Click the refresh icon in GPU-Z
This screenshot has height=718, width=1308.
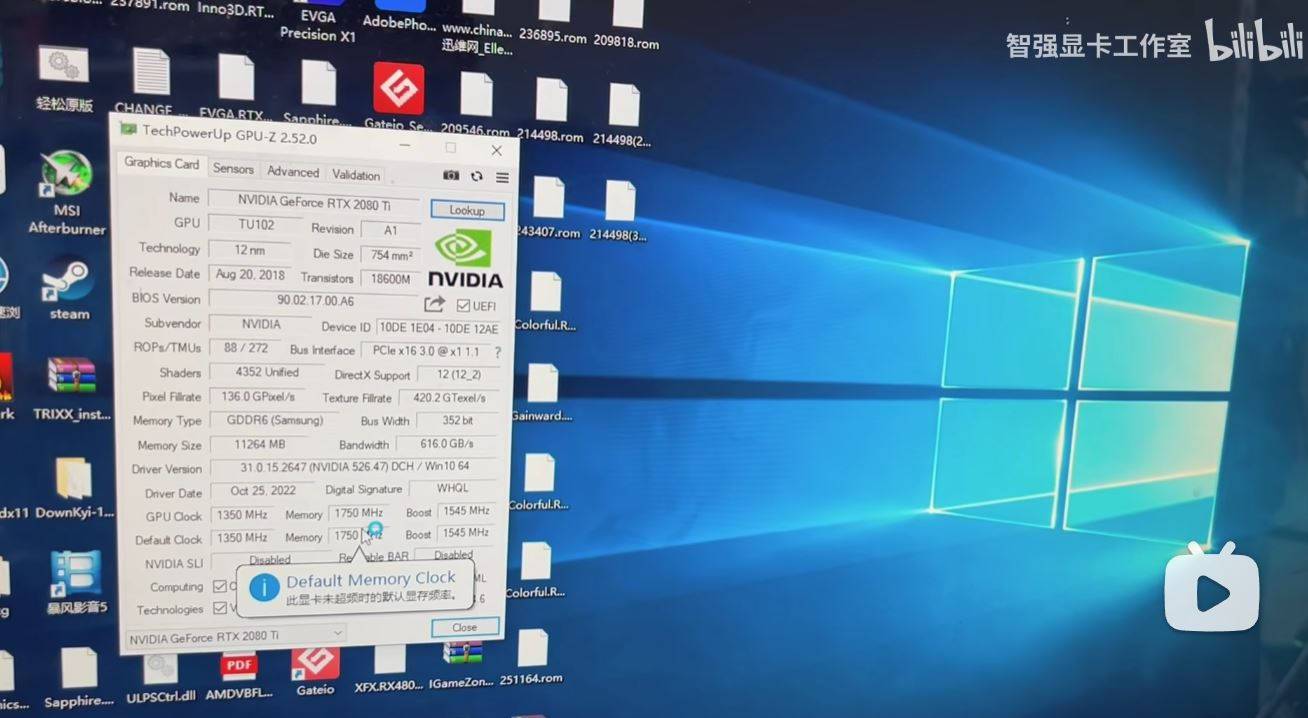coord(477,177)
